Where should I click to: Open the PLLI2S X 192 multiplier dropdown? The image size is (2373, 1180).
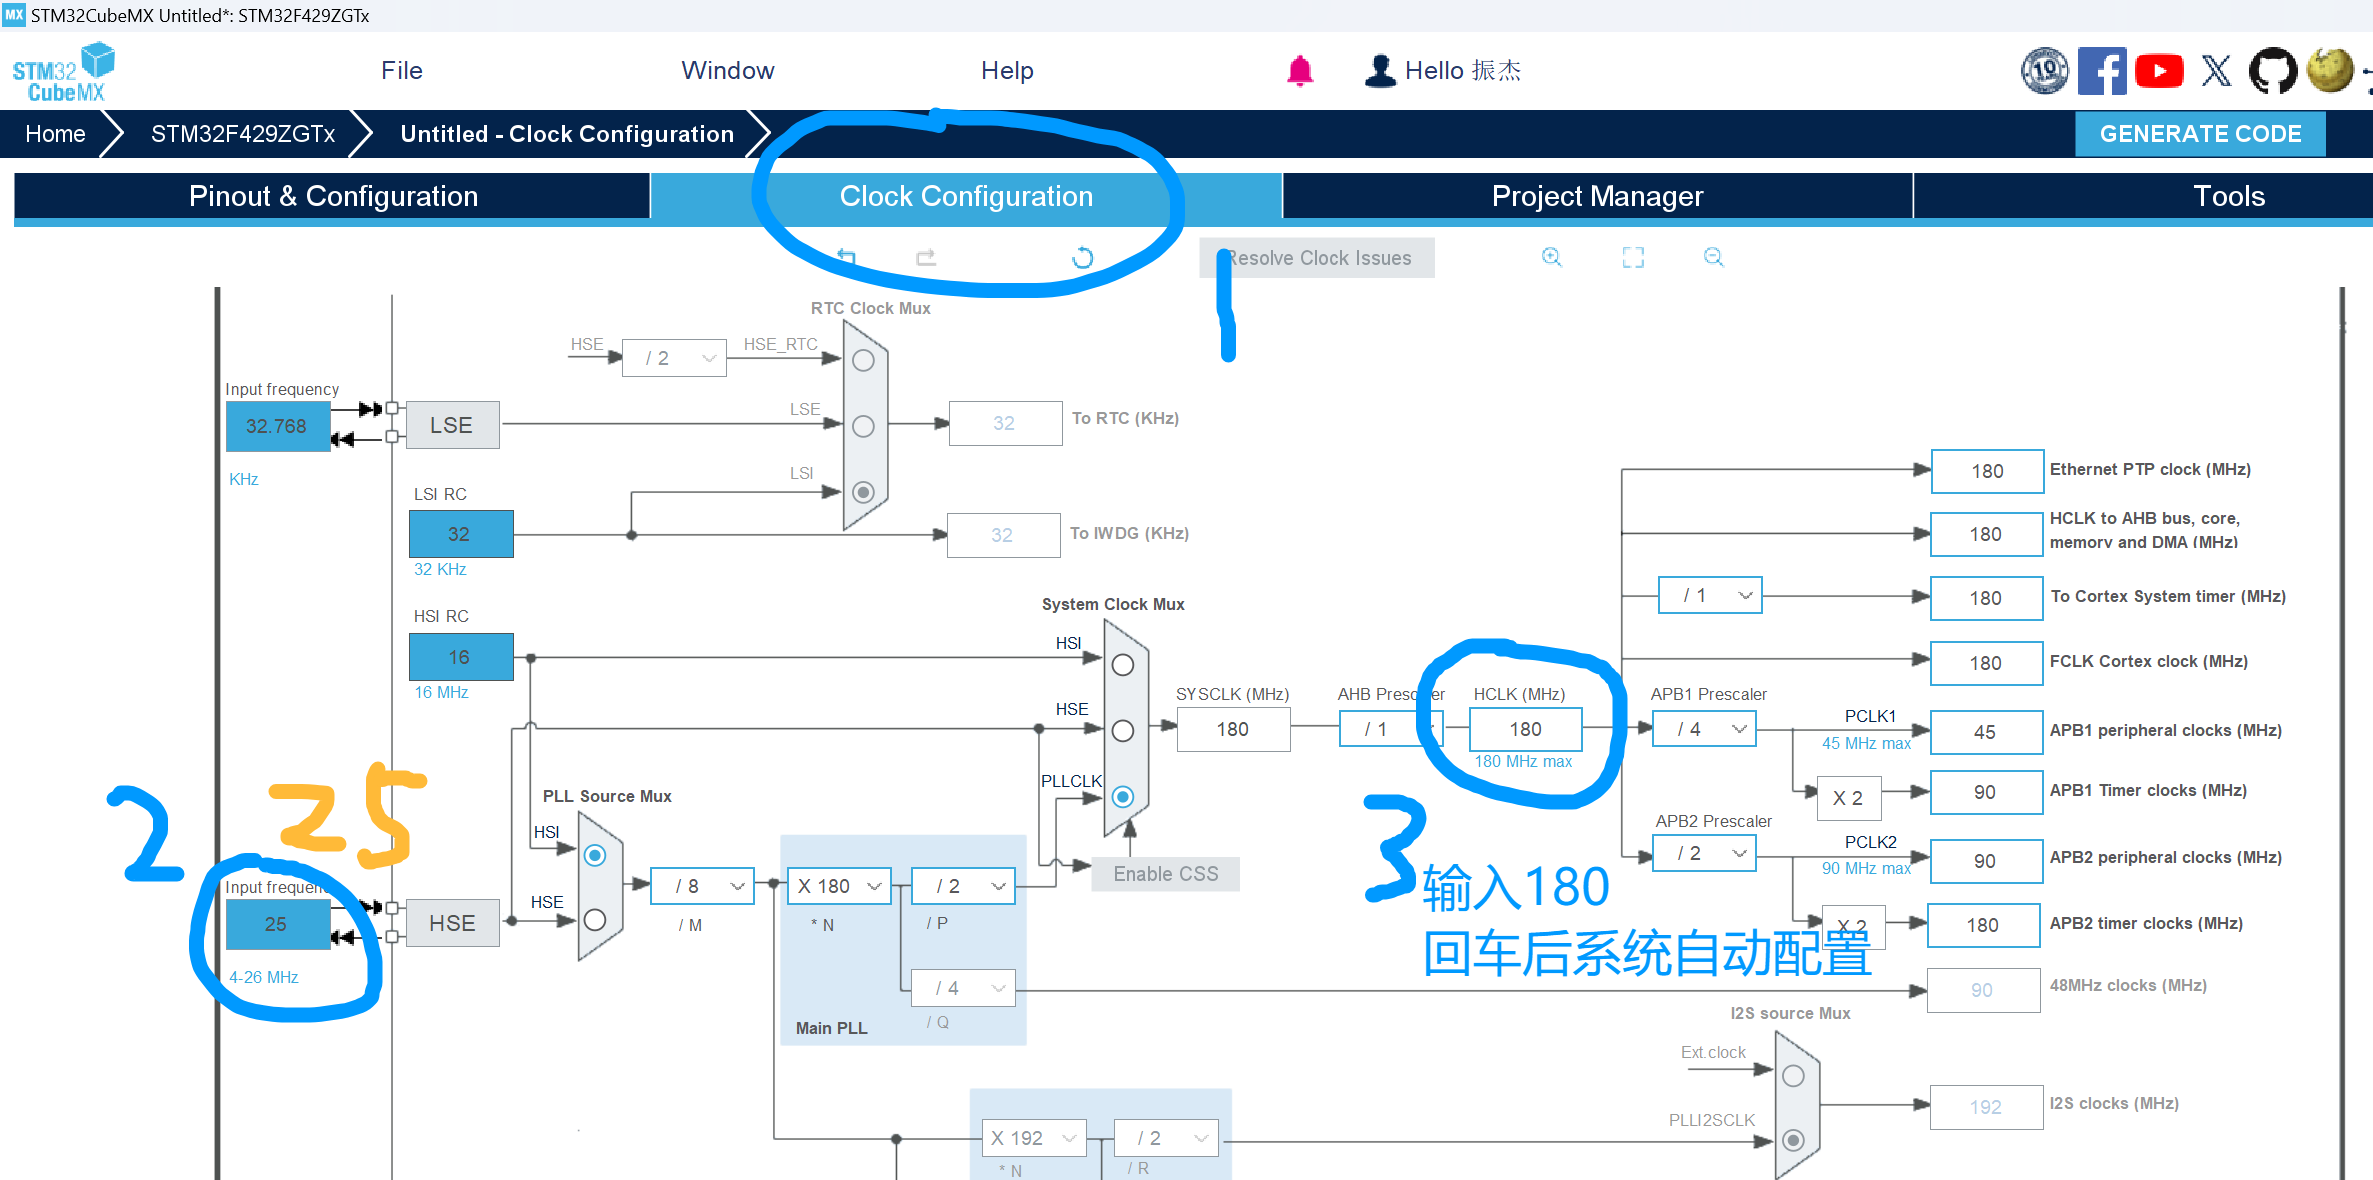click(1034, 1138)
